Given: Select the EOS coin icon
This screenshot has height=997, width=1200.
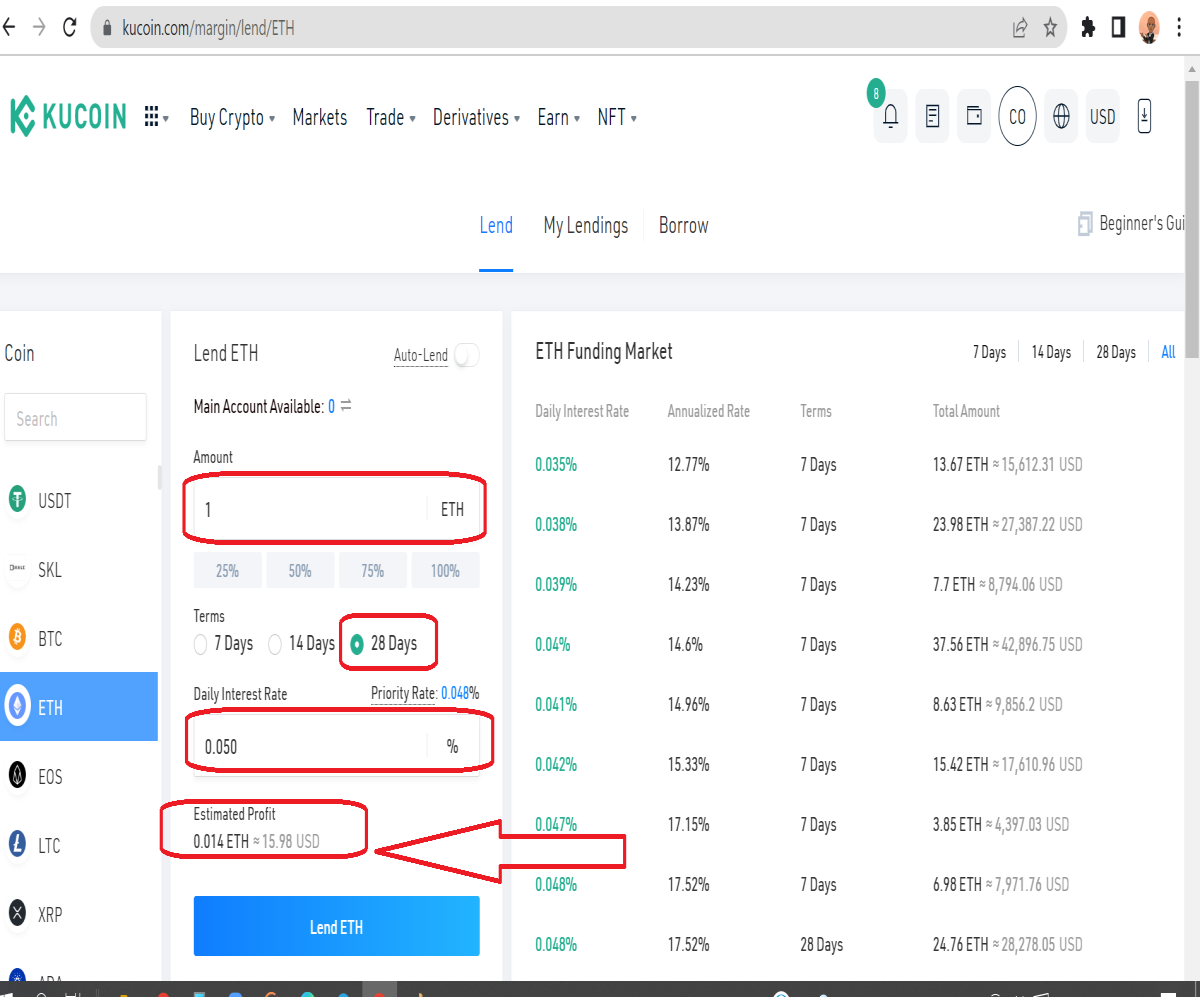Looking at the screenshot, I should (18, 775).
